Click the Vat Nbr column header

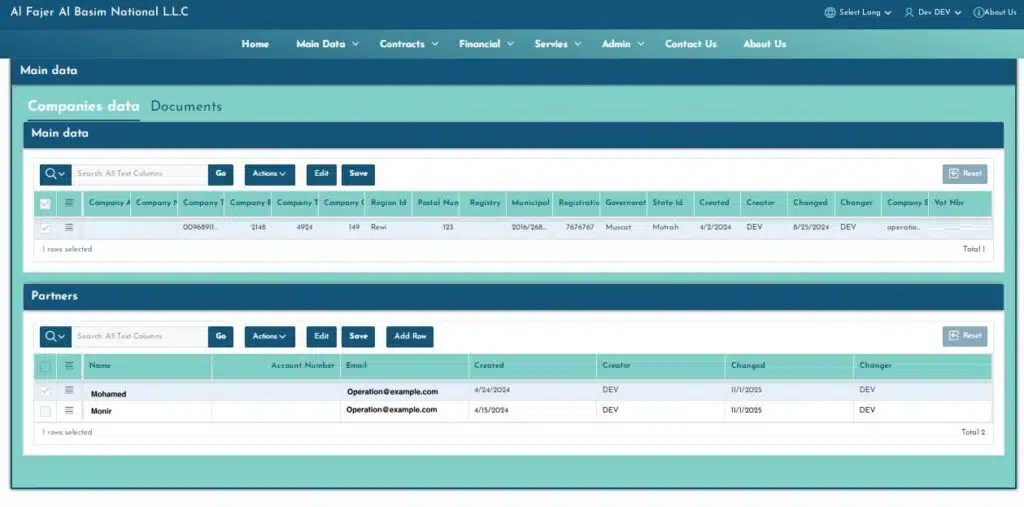click(x=960, y=203)
